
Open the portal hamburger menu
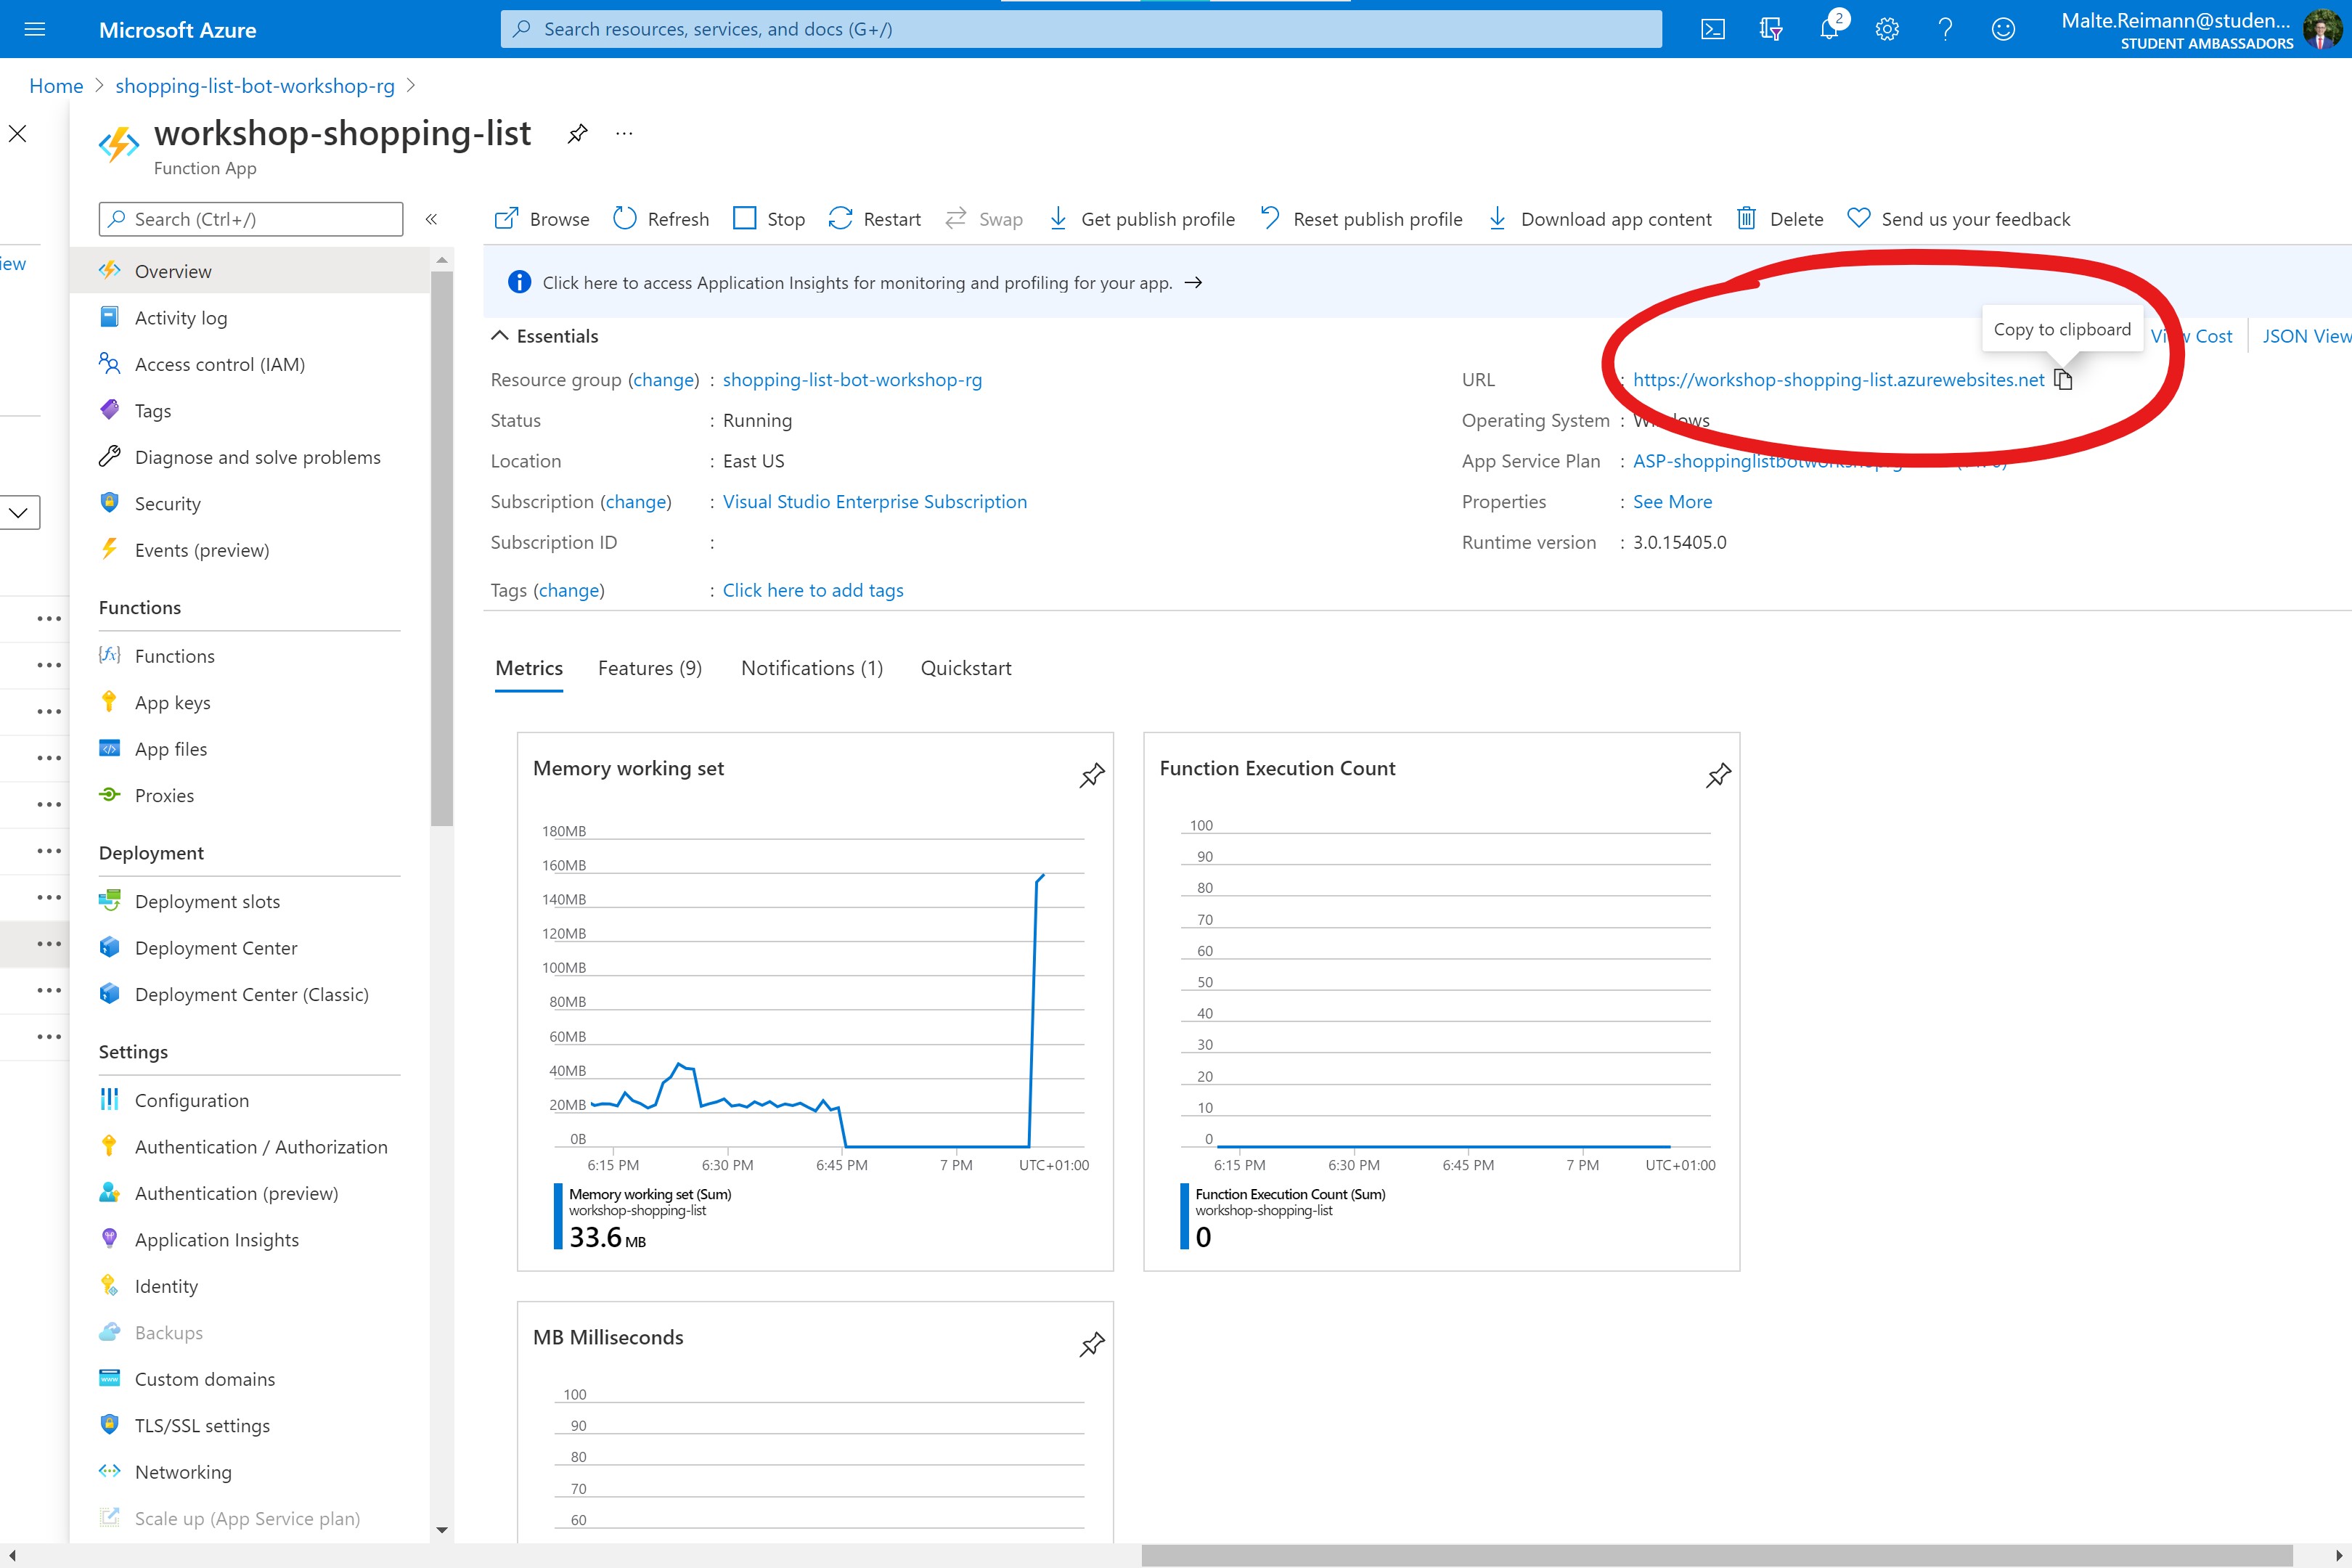(35, 29)
